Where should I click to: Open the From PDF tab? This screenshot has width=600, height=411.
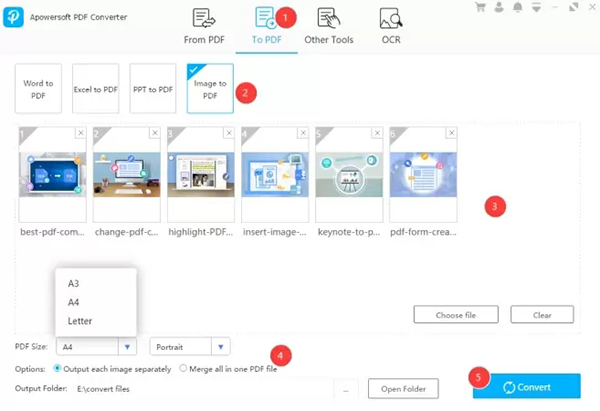(x=204, y=26)
